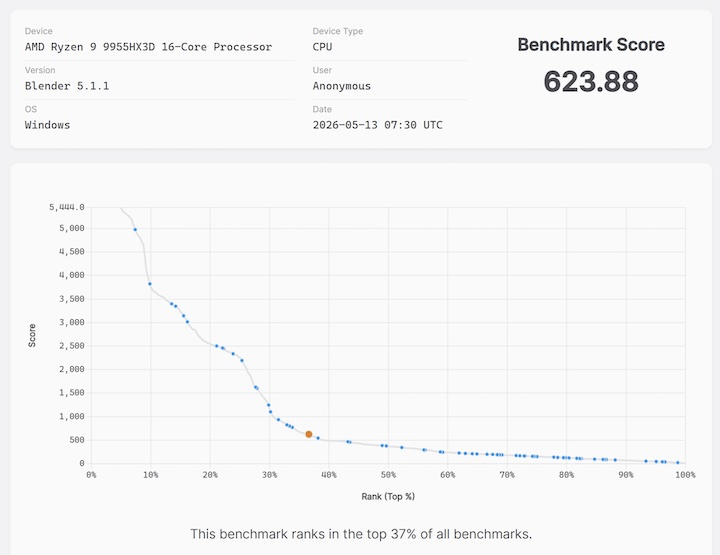The height and width of the screenshot is (555, 720).
Task: Click the 5,444.0 maximum score label
Action: pyautogui.click(x=67, y=207)
